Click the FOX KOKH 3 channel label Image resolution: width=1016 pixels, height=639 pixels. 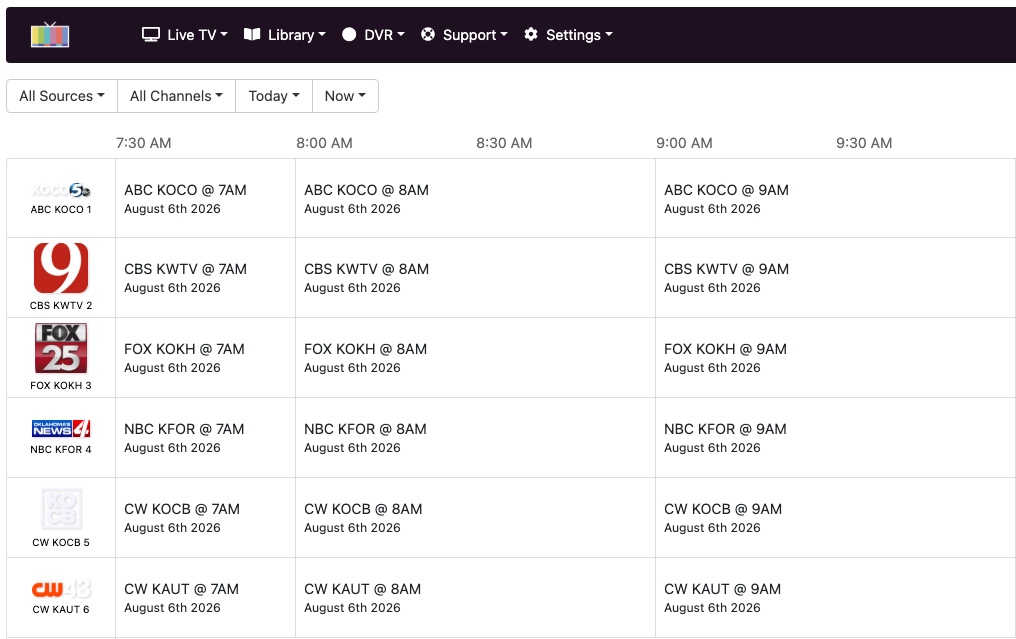[61, 385]
